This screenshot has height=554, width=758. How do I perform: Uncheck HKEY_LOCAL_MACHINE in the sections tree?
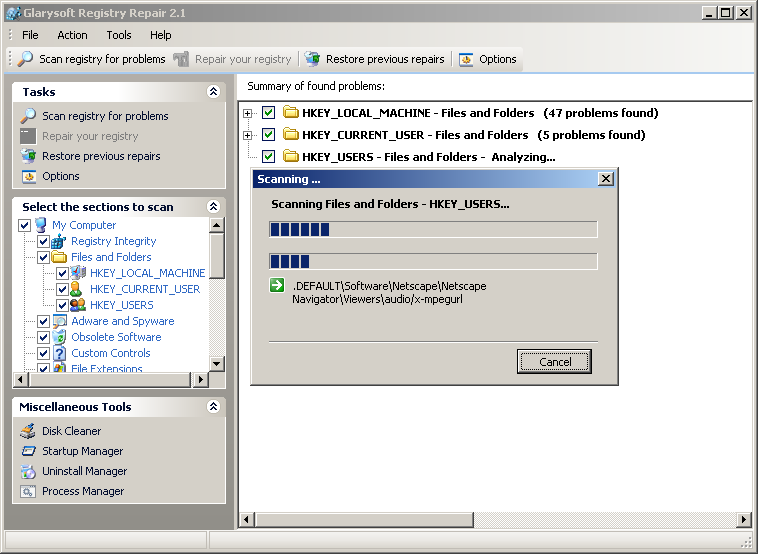pyautogui.click(x=62, y=273)
